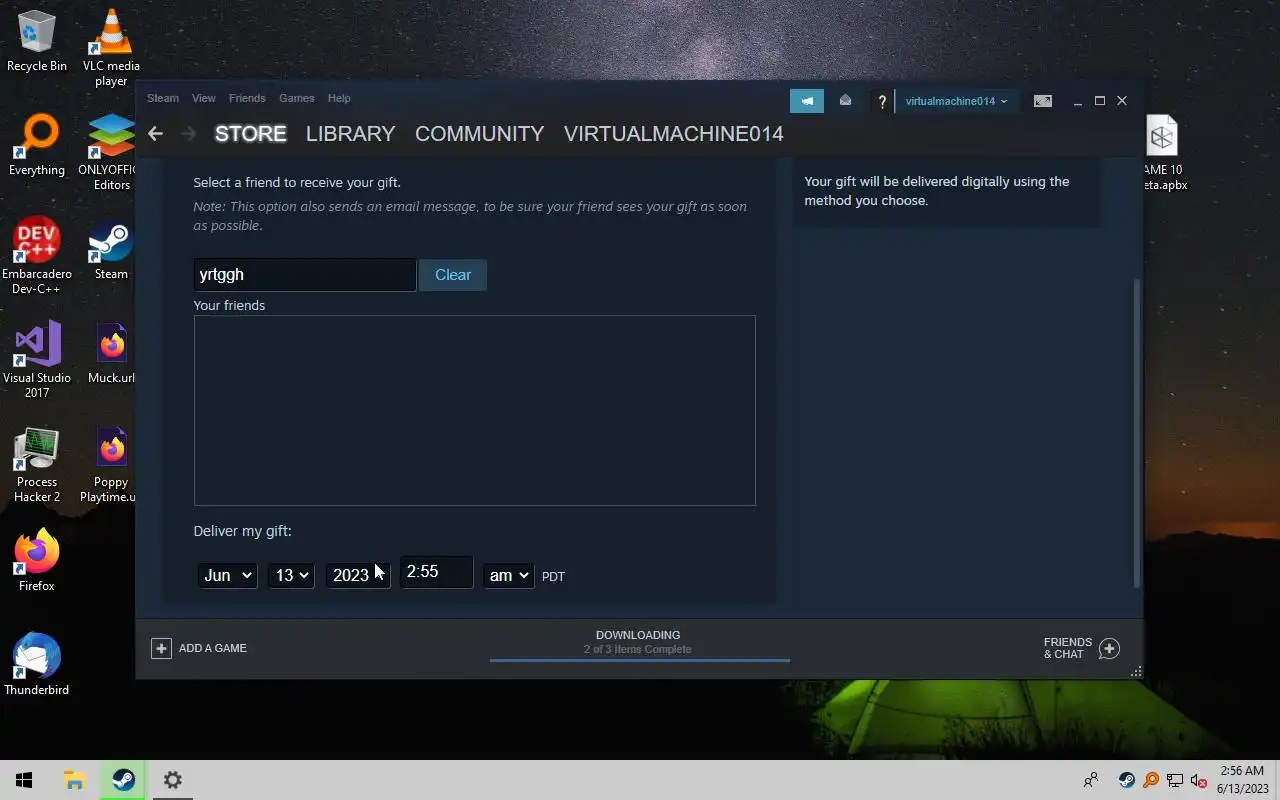Open the People icon in system tray
1280x800 pixels.
[1091, 780]
